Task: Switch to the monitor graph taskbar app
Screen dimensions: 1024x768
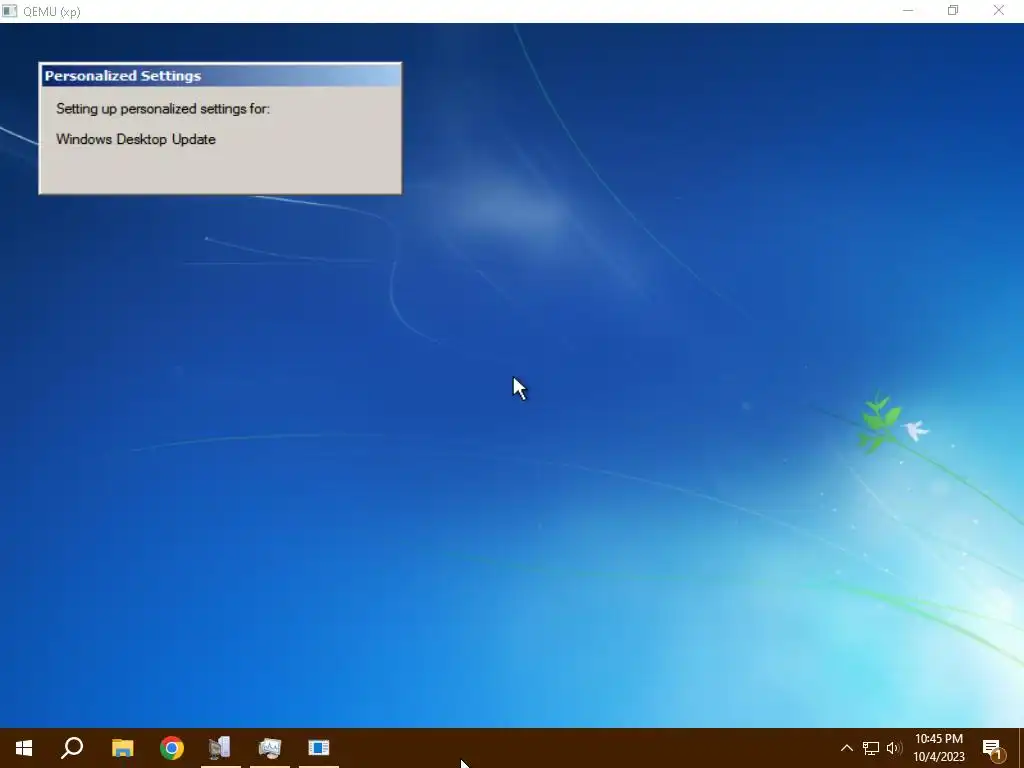Action: 270,748
